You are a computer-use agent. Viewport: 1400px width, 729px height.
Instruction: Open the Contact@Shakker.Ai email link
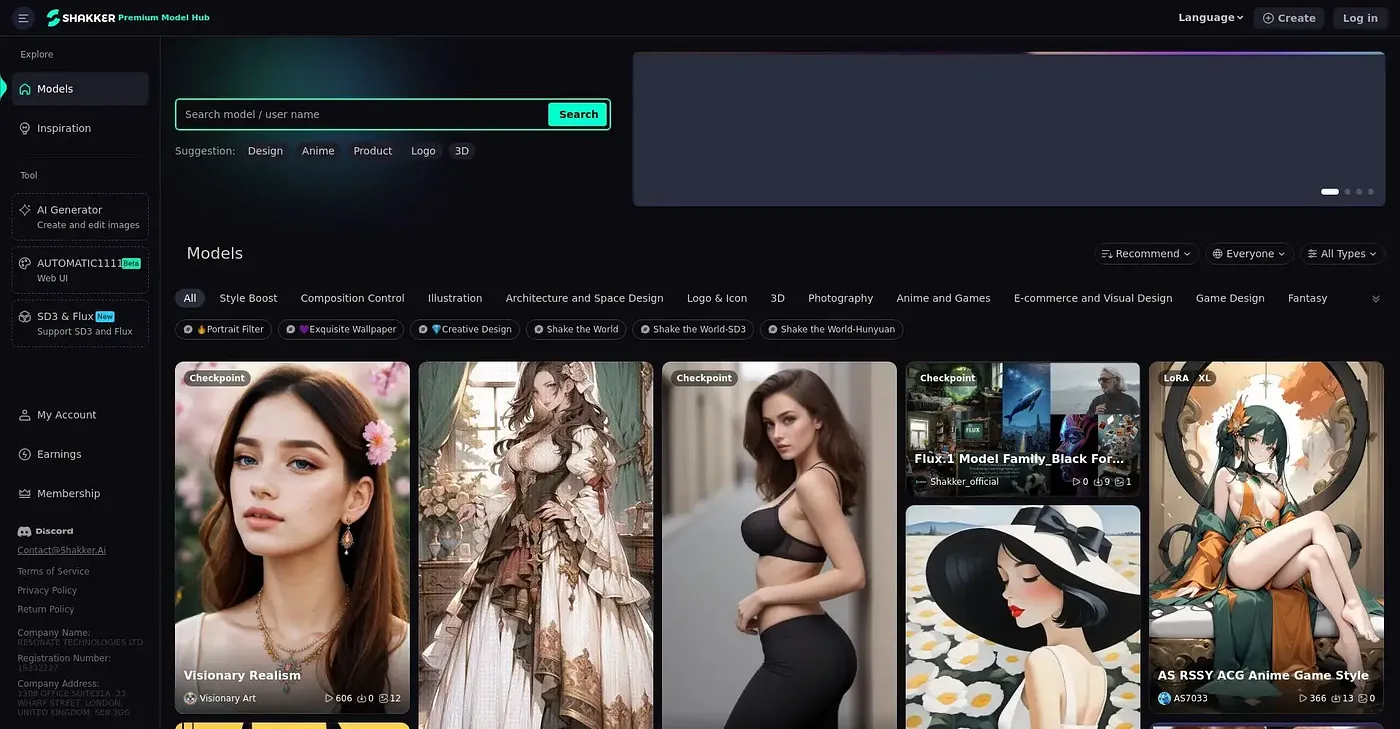tap(61, 550)
